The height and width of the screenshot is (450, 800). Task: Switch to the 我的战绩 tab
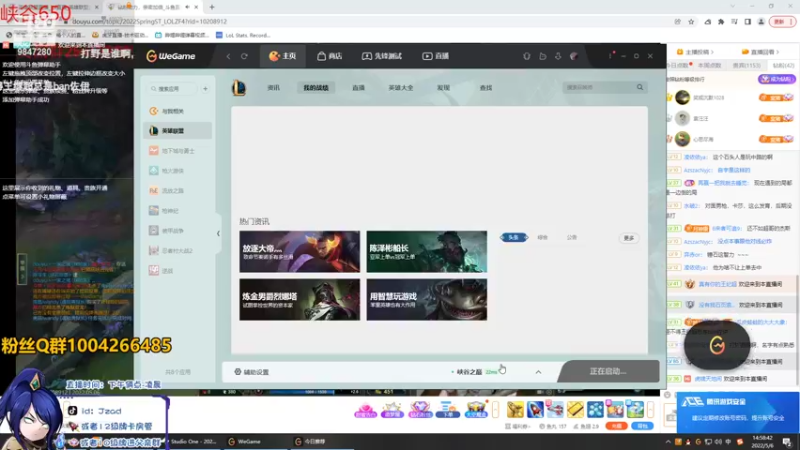coord(316,88)
